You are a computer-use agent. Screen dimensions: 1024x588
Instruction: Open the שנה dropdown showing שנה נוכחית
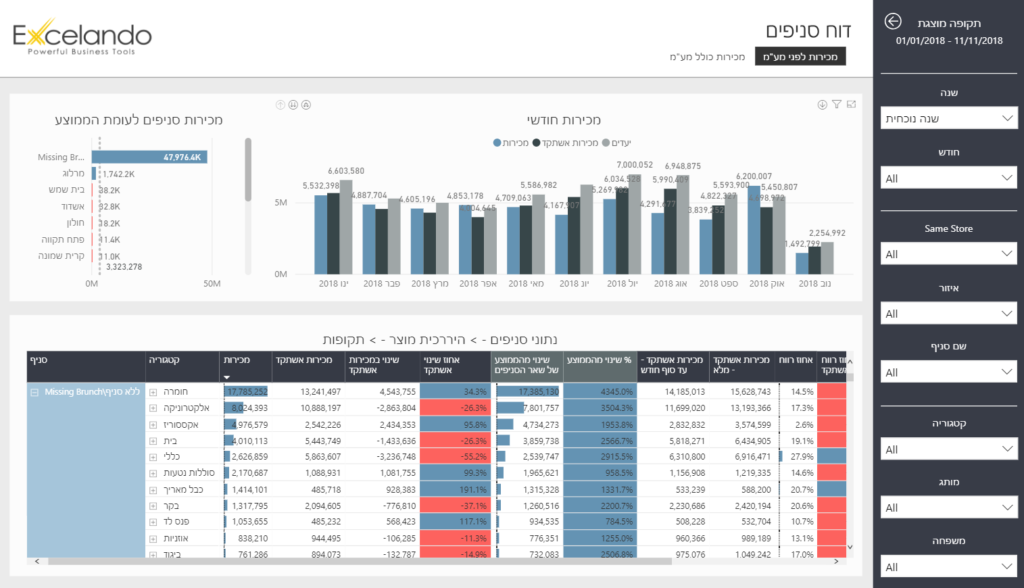pyautogui.click(x=948, y=118)
